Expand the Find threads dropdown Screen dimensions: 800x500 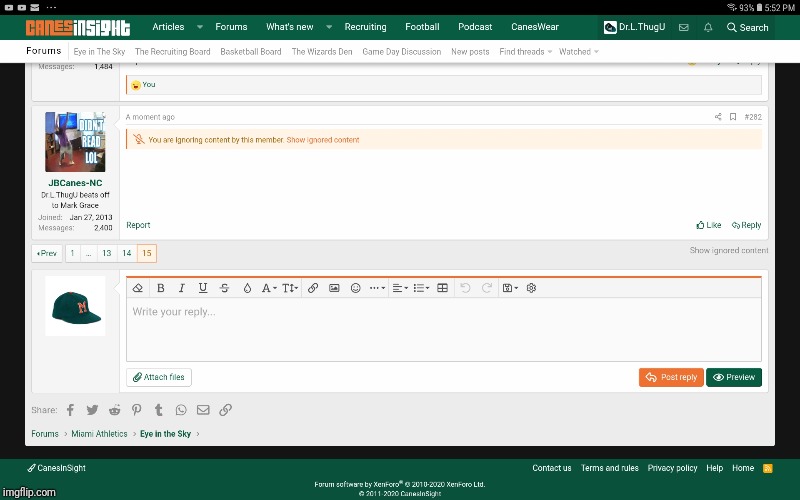[x=525, y=51]
